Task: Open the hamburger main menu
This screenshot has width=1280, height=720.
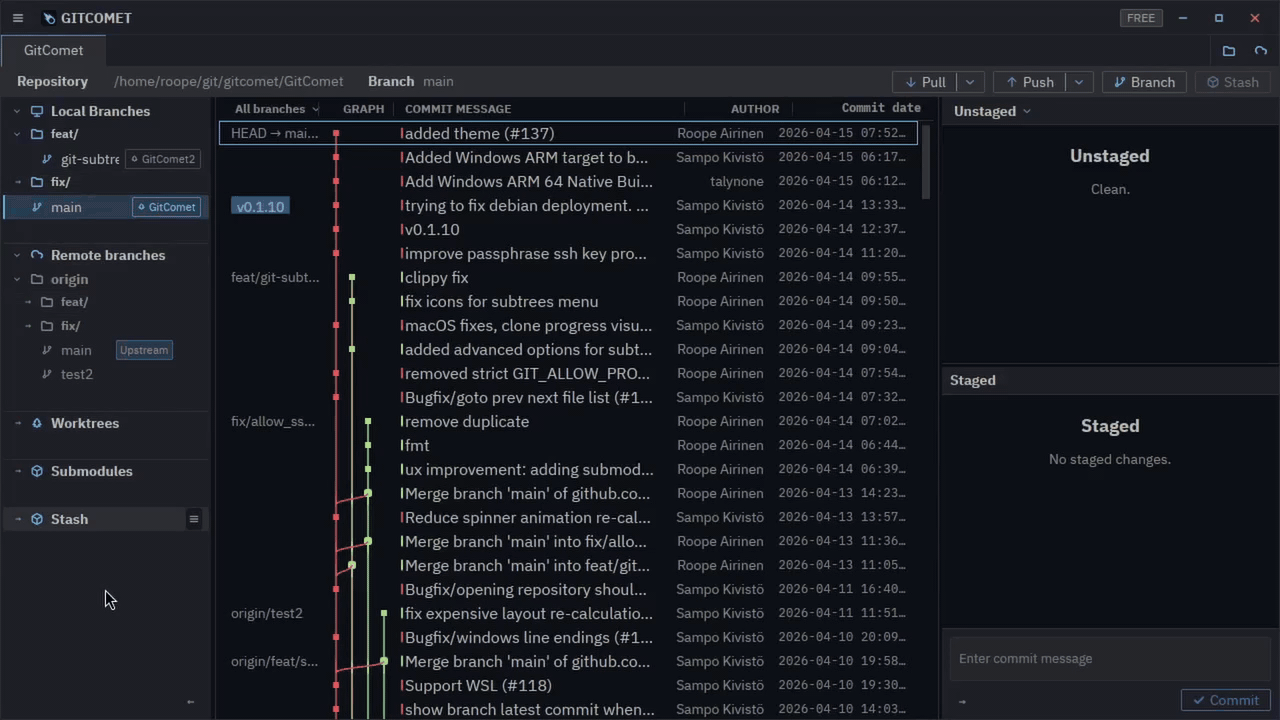Action: tap(18, 18)
